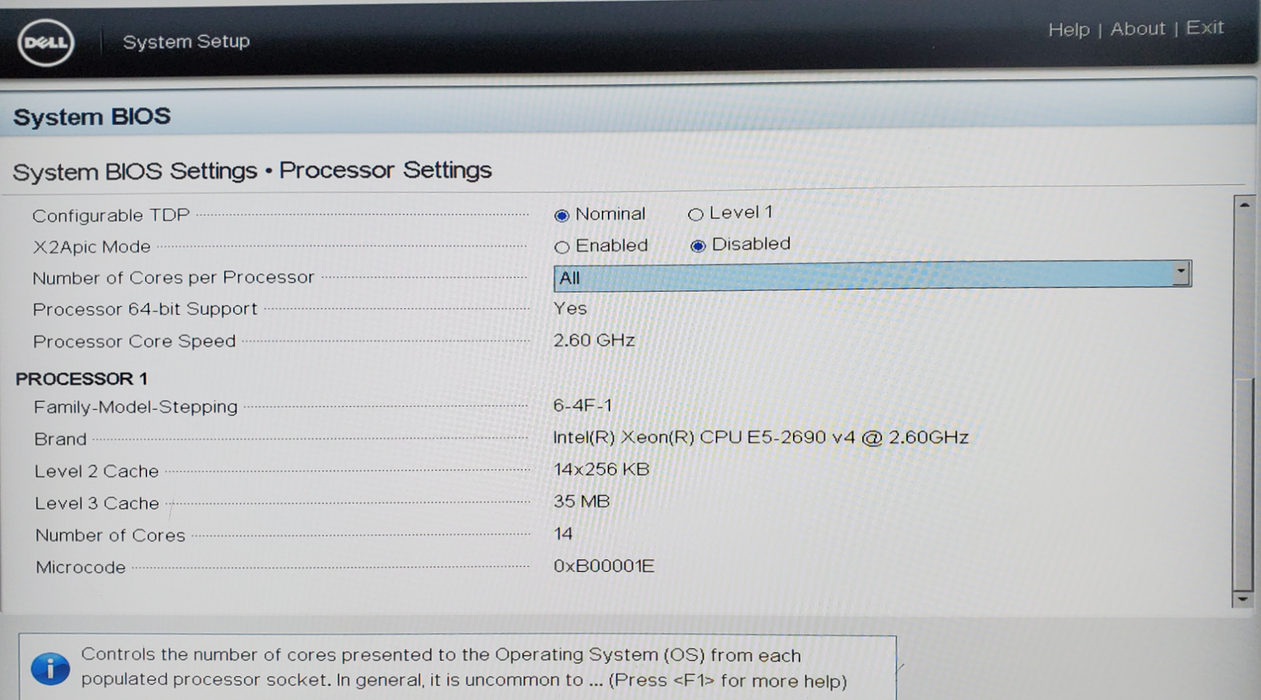Click the scrollbar up arrow
The width and height of the screenshot is (1261, 700).
(1244, 204)
